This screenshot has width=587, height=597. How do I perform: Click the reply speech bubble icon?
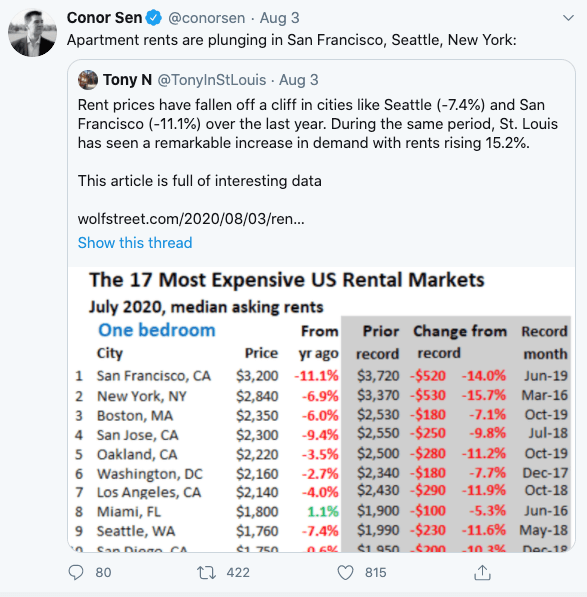pos(76,572)
